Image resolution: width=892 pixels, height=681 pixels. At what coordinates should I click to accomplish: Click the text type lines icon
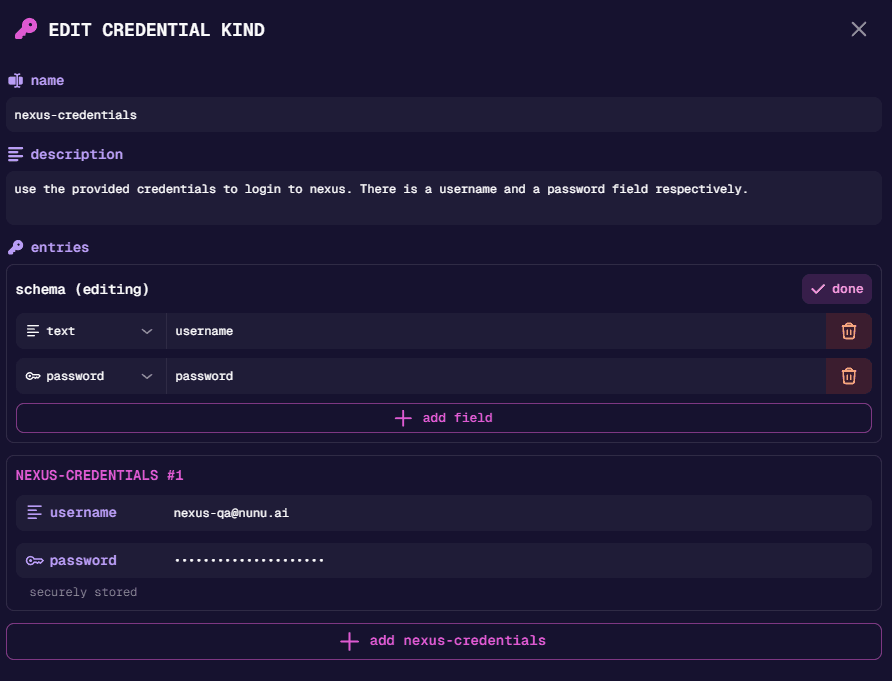33,331
